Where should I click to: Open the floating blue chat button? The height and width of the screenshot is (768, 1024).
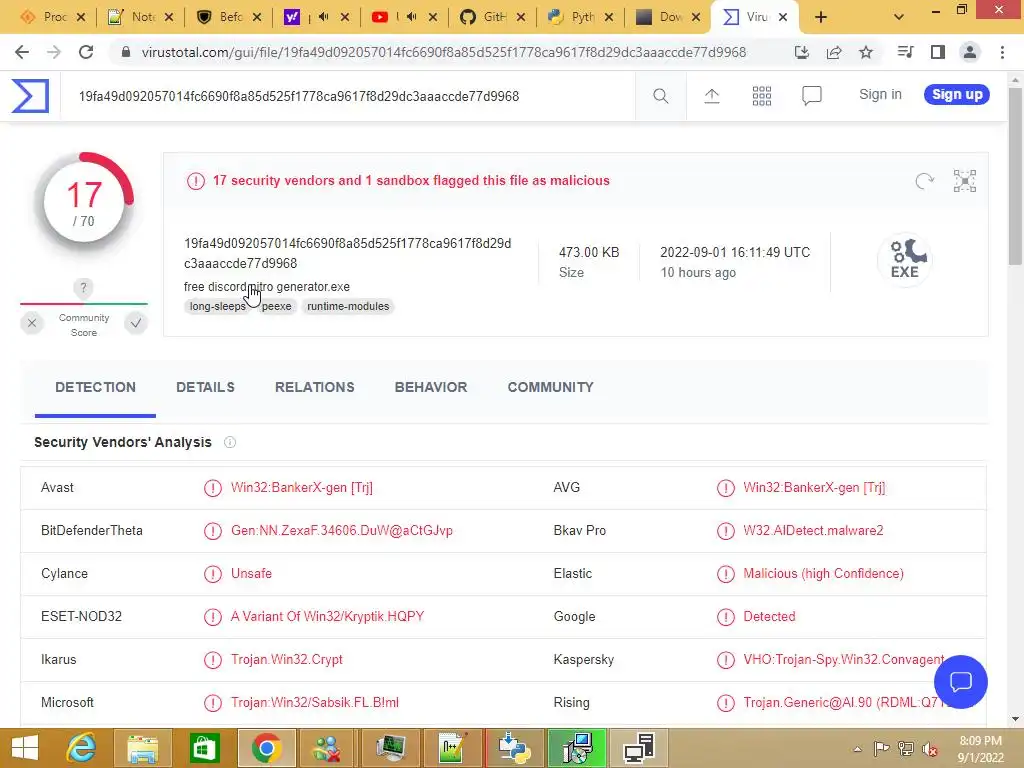(961, 682)
